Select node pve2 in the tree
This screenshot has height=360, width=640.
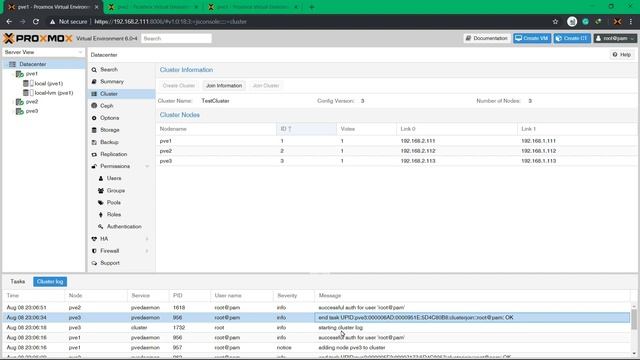click(x=31, y=102)
